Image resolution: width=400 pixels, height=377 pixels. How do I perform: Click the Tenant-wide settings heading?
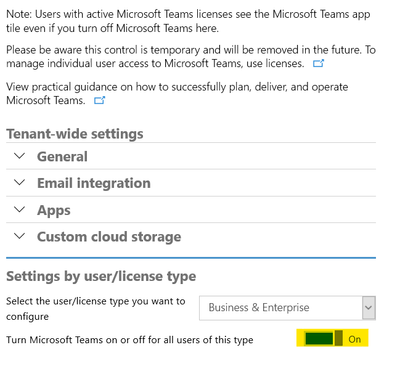pyautogui.click(x=75, y=134)
